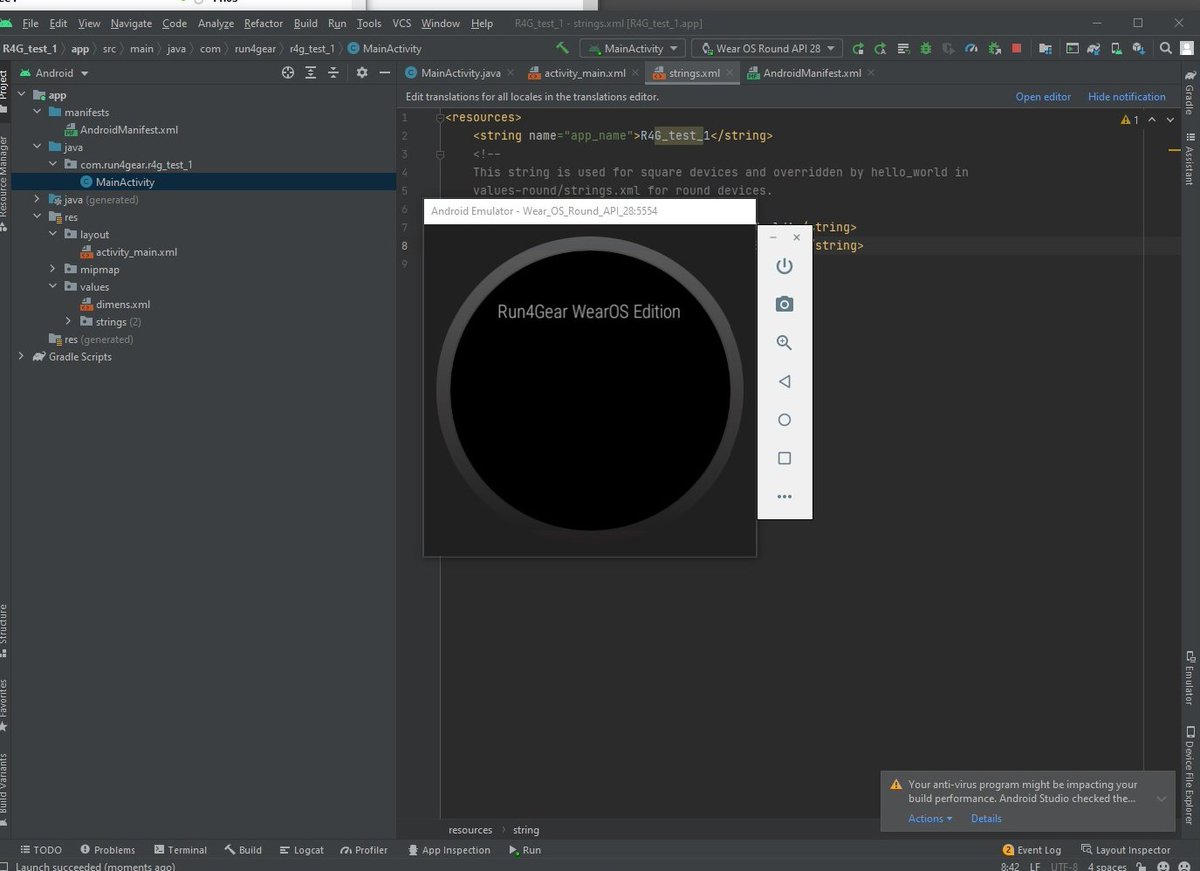The height and width of the screenshot is (871, 1200).
Task: Open the Profiler tool window
Action: point(363,850)
